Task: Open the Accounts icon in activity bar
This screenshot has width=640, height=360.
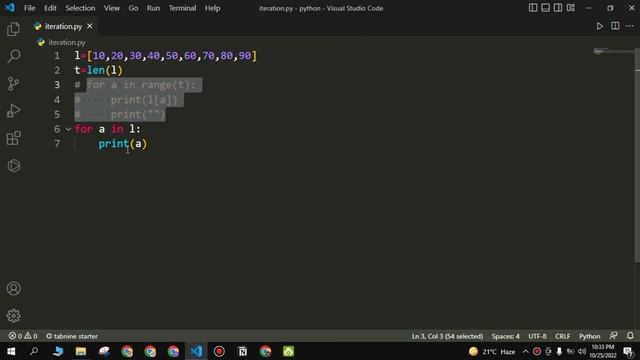Action: point(13,288)
